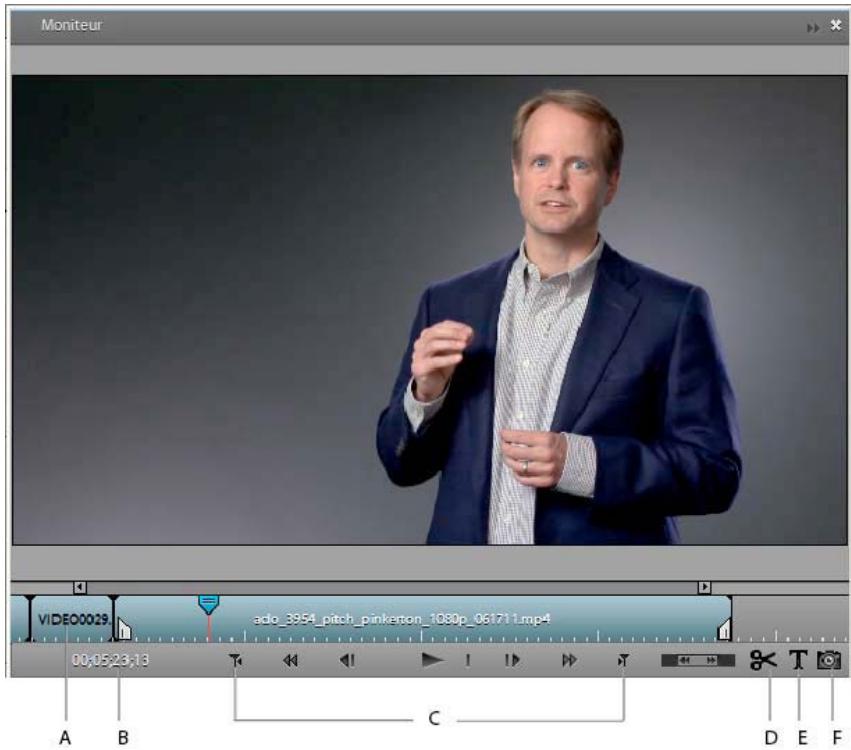Image resolution: width=851 pixels, height=750 pixels.
Task: Click the Set Out point icon
Action: point(625,660)
